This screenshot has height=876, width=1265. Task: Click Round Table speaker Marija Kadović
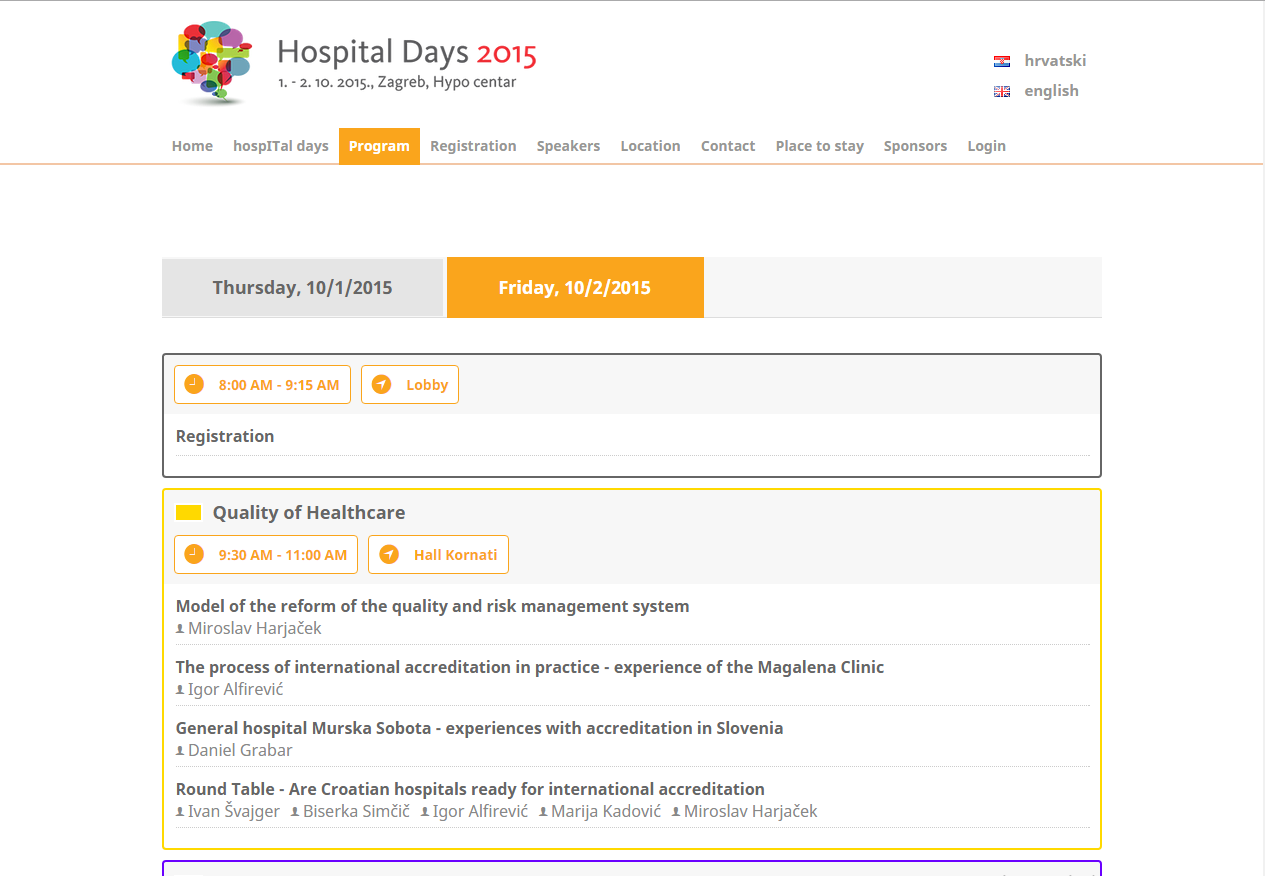pyautogui.click(x=606, y=812)
